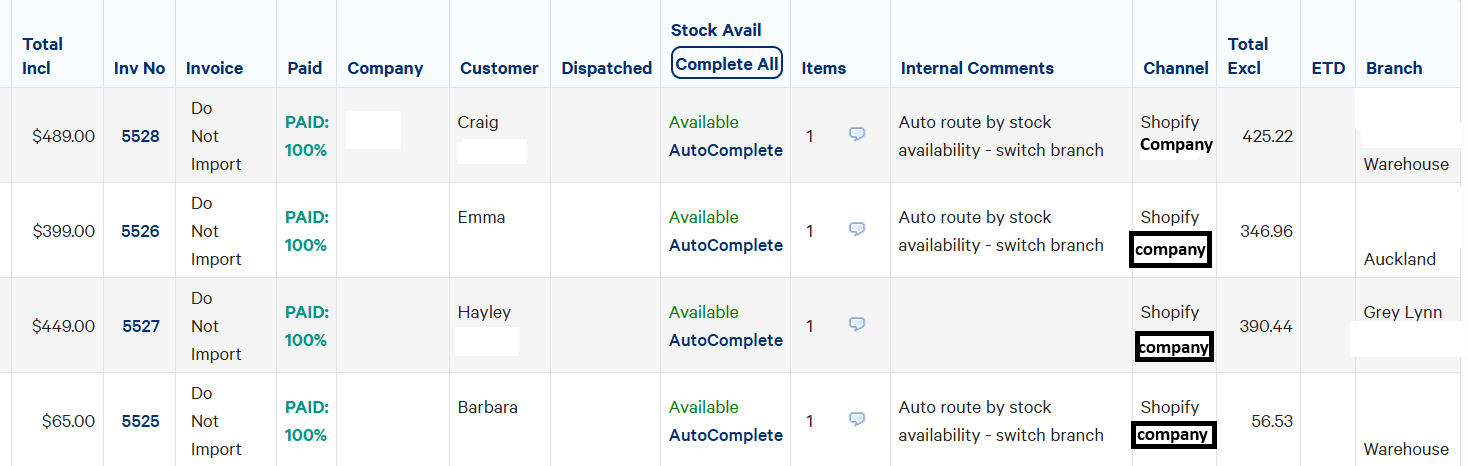The width and height of the screenshot is (1468, 466).
Task: AutoComplete the order for Emma
Action: click(x=726, y=245)
